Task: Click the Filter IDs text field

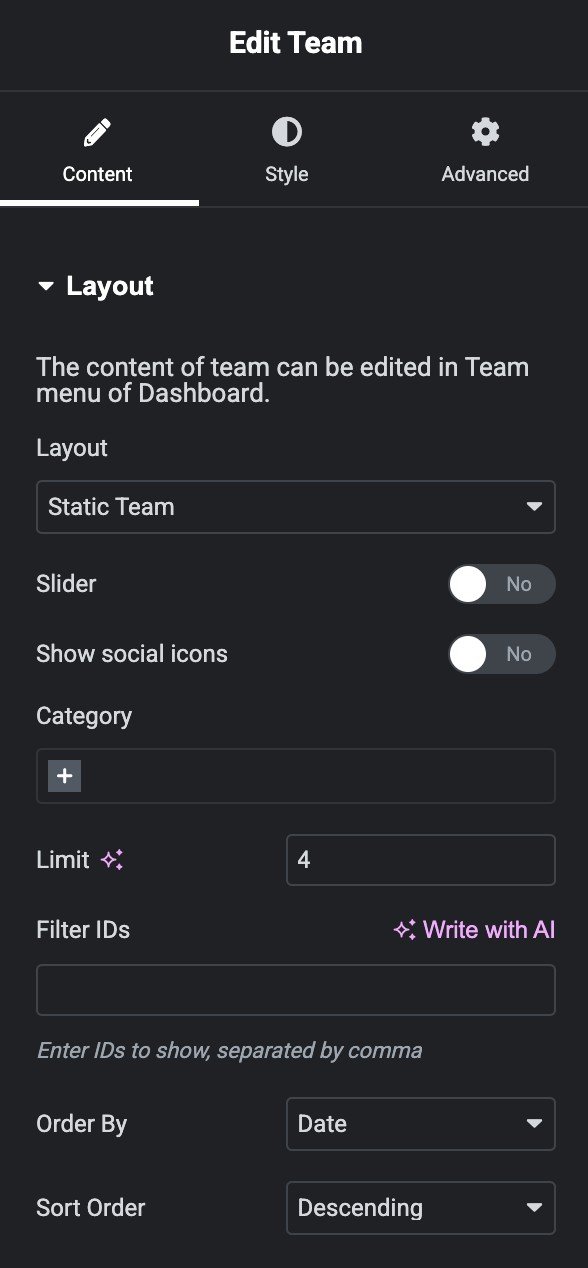Action: pos(296,990)
